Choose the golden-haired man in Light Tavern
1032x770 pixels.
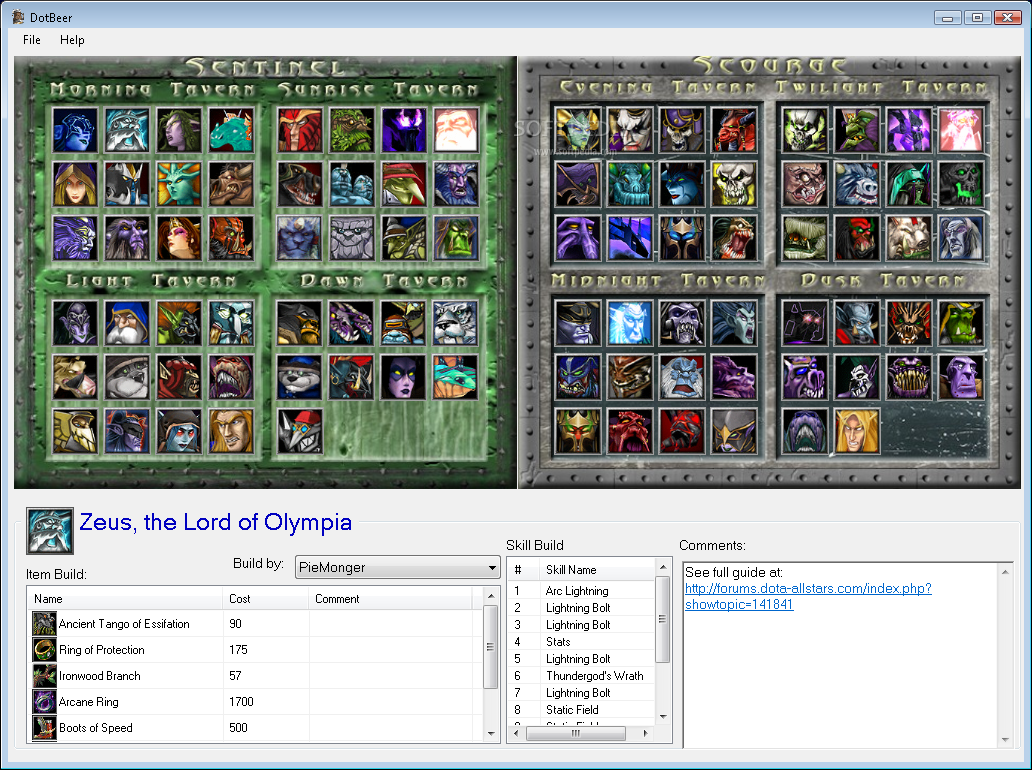click(x=231, y=431)
